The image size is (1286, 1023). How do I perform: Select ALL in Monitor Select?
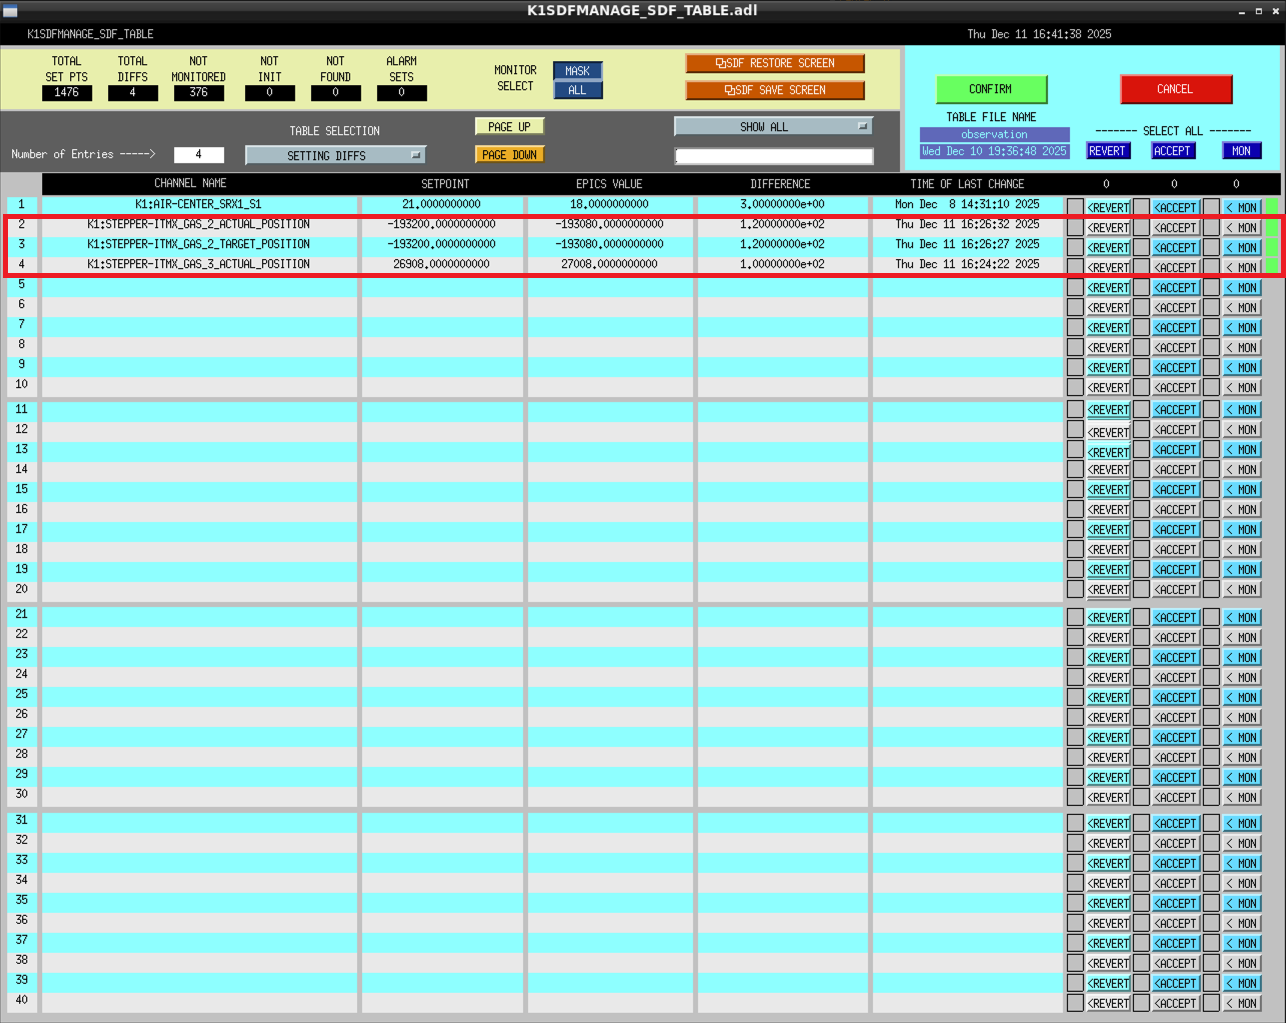[x=577, y=90]
